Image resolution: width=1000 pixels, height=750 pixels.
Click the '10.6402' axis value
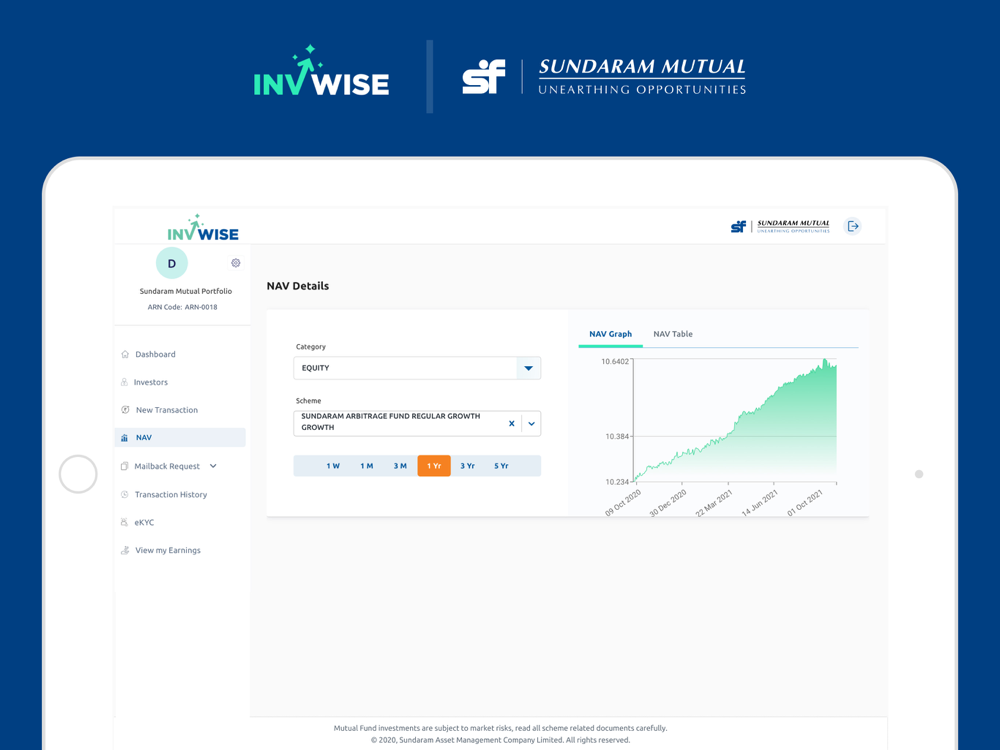(615, 362)
